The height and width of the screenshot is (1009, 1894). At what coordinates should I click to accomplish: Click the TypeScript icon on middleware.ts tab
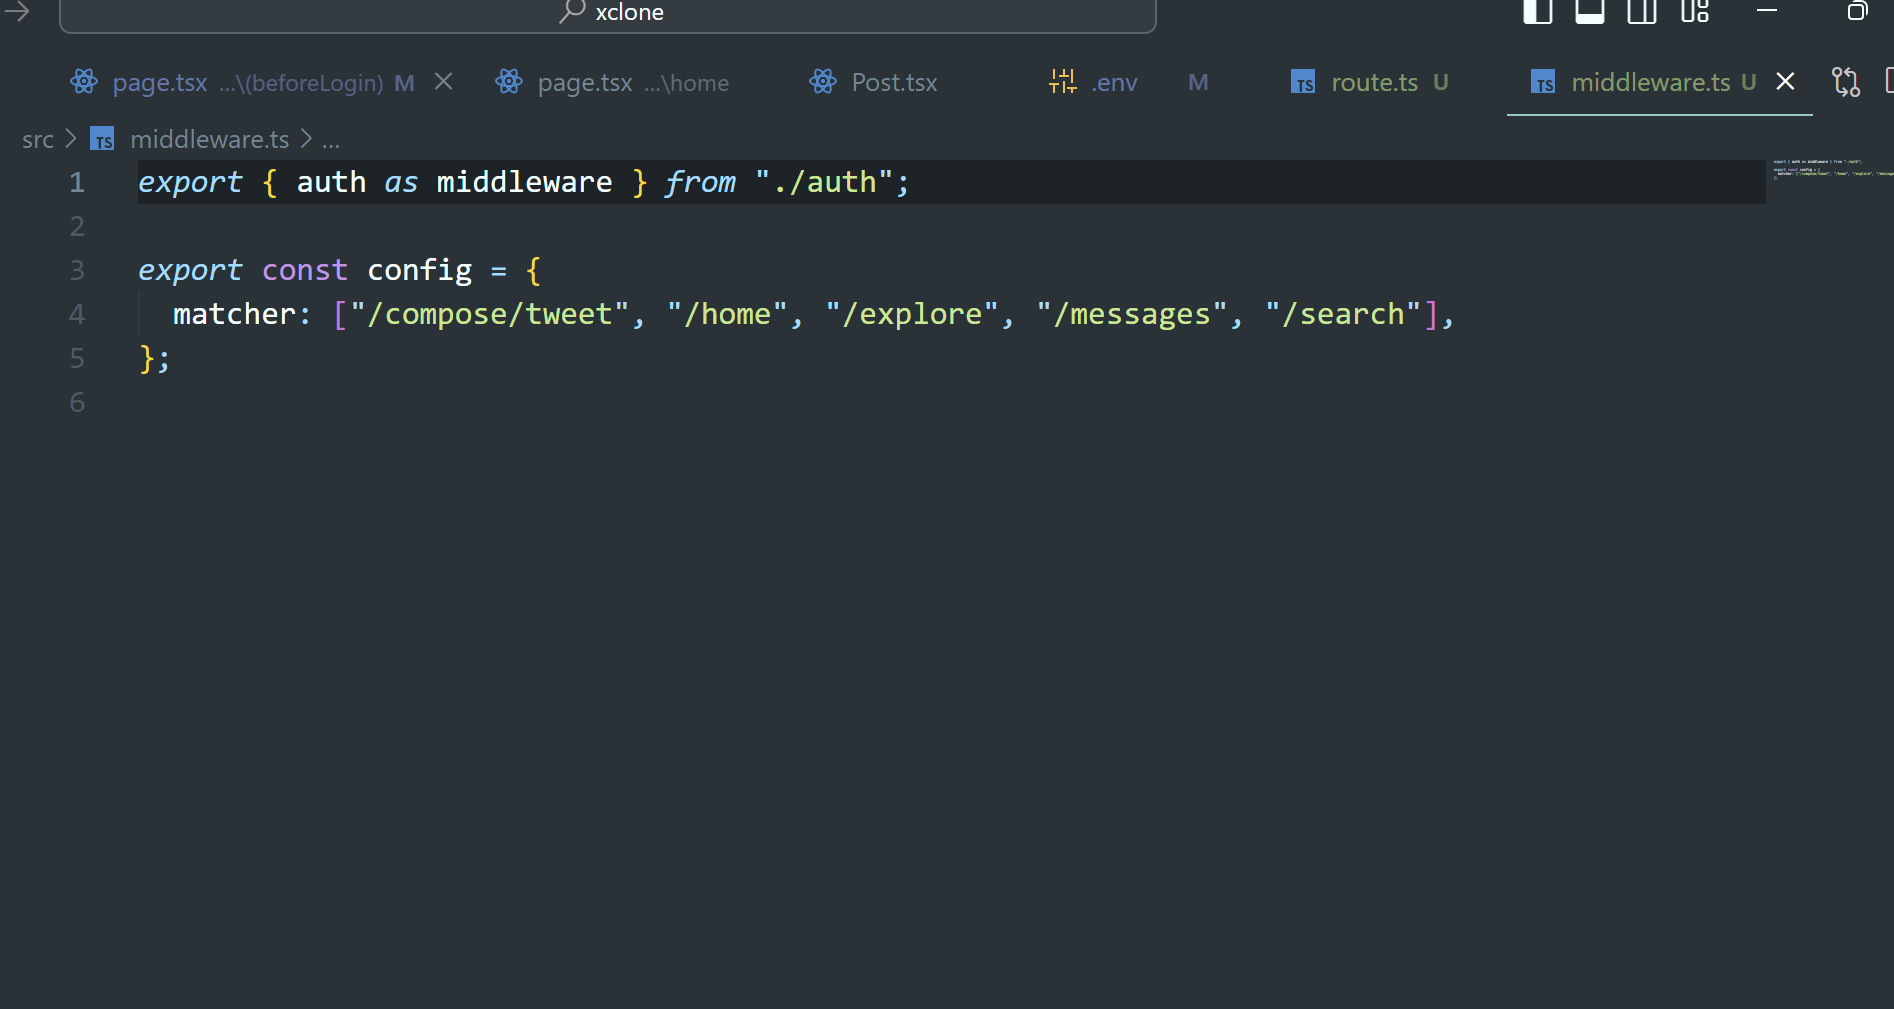(x=1543, y=82)
